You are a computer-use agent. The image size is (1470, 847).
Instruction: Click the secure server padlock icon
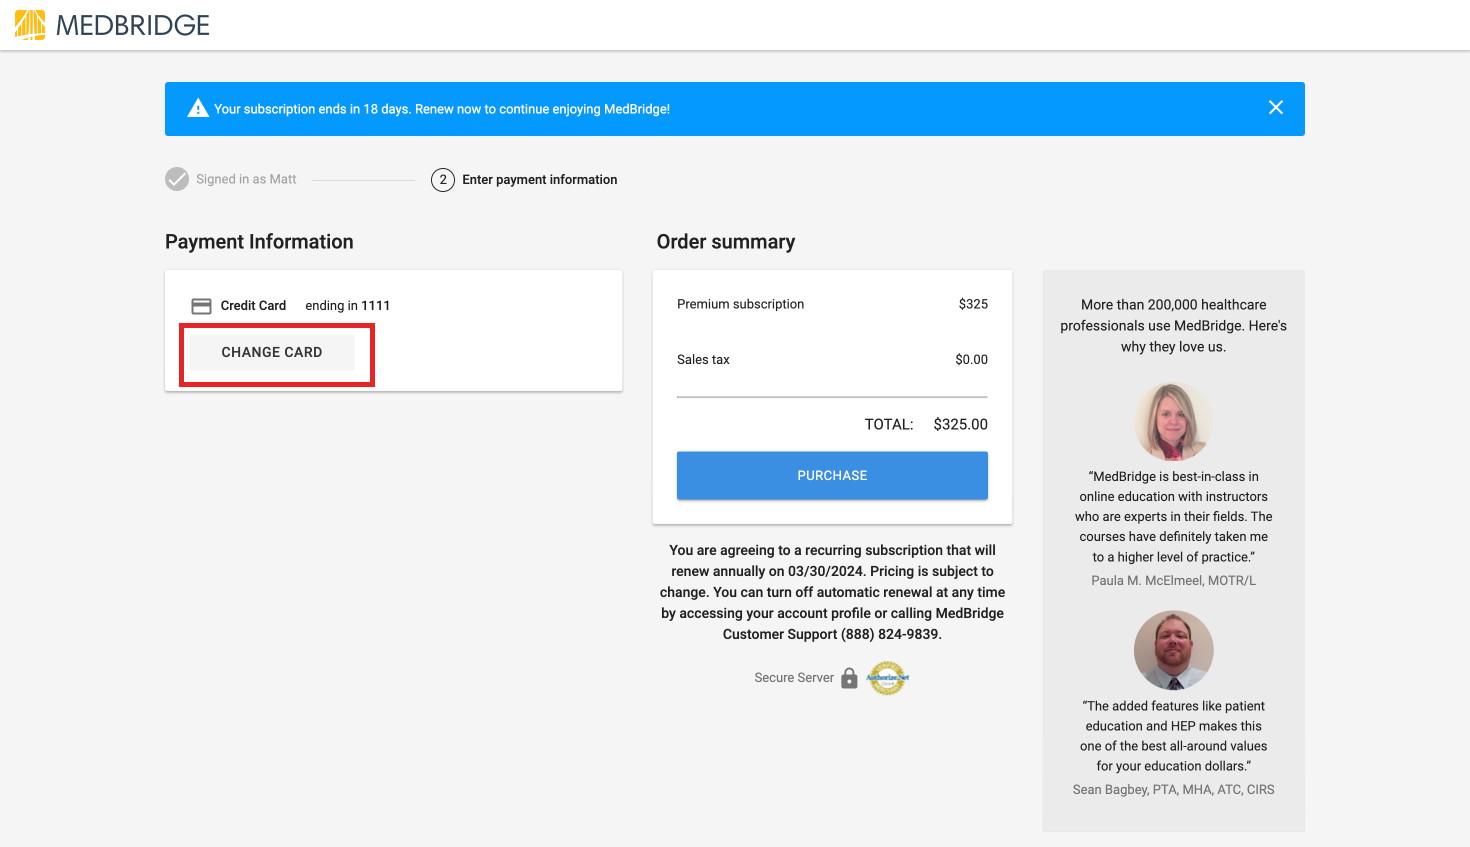pyautogui.click(x=849, y=678)
